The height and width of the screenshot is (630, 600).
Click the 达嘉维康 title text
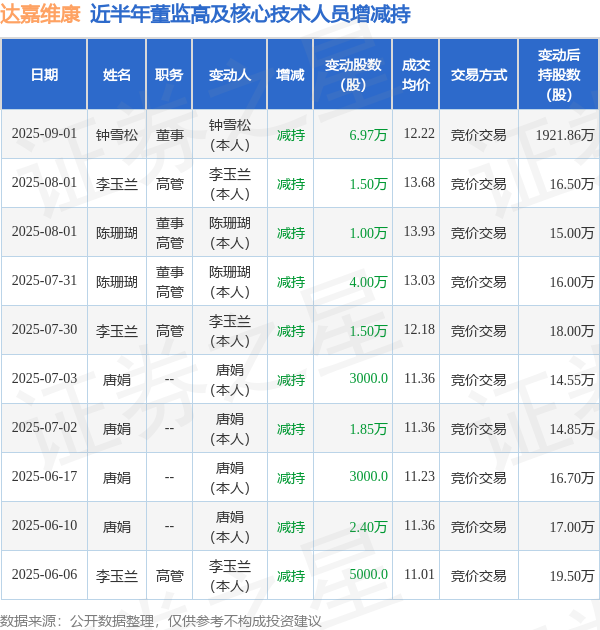pos(40,14)
